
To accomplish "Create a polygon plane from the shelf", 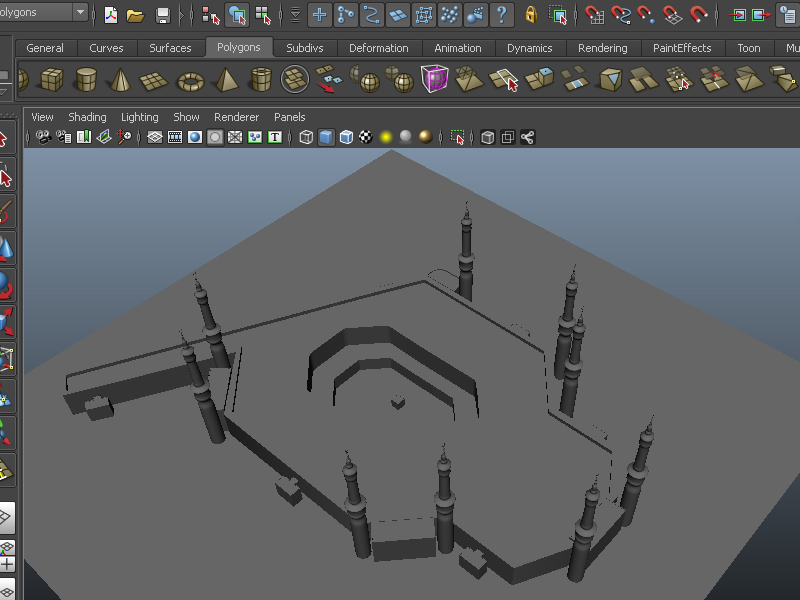I will [x=154, y=81].
